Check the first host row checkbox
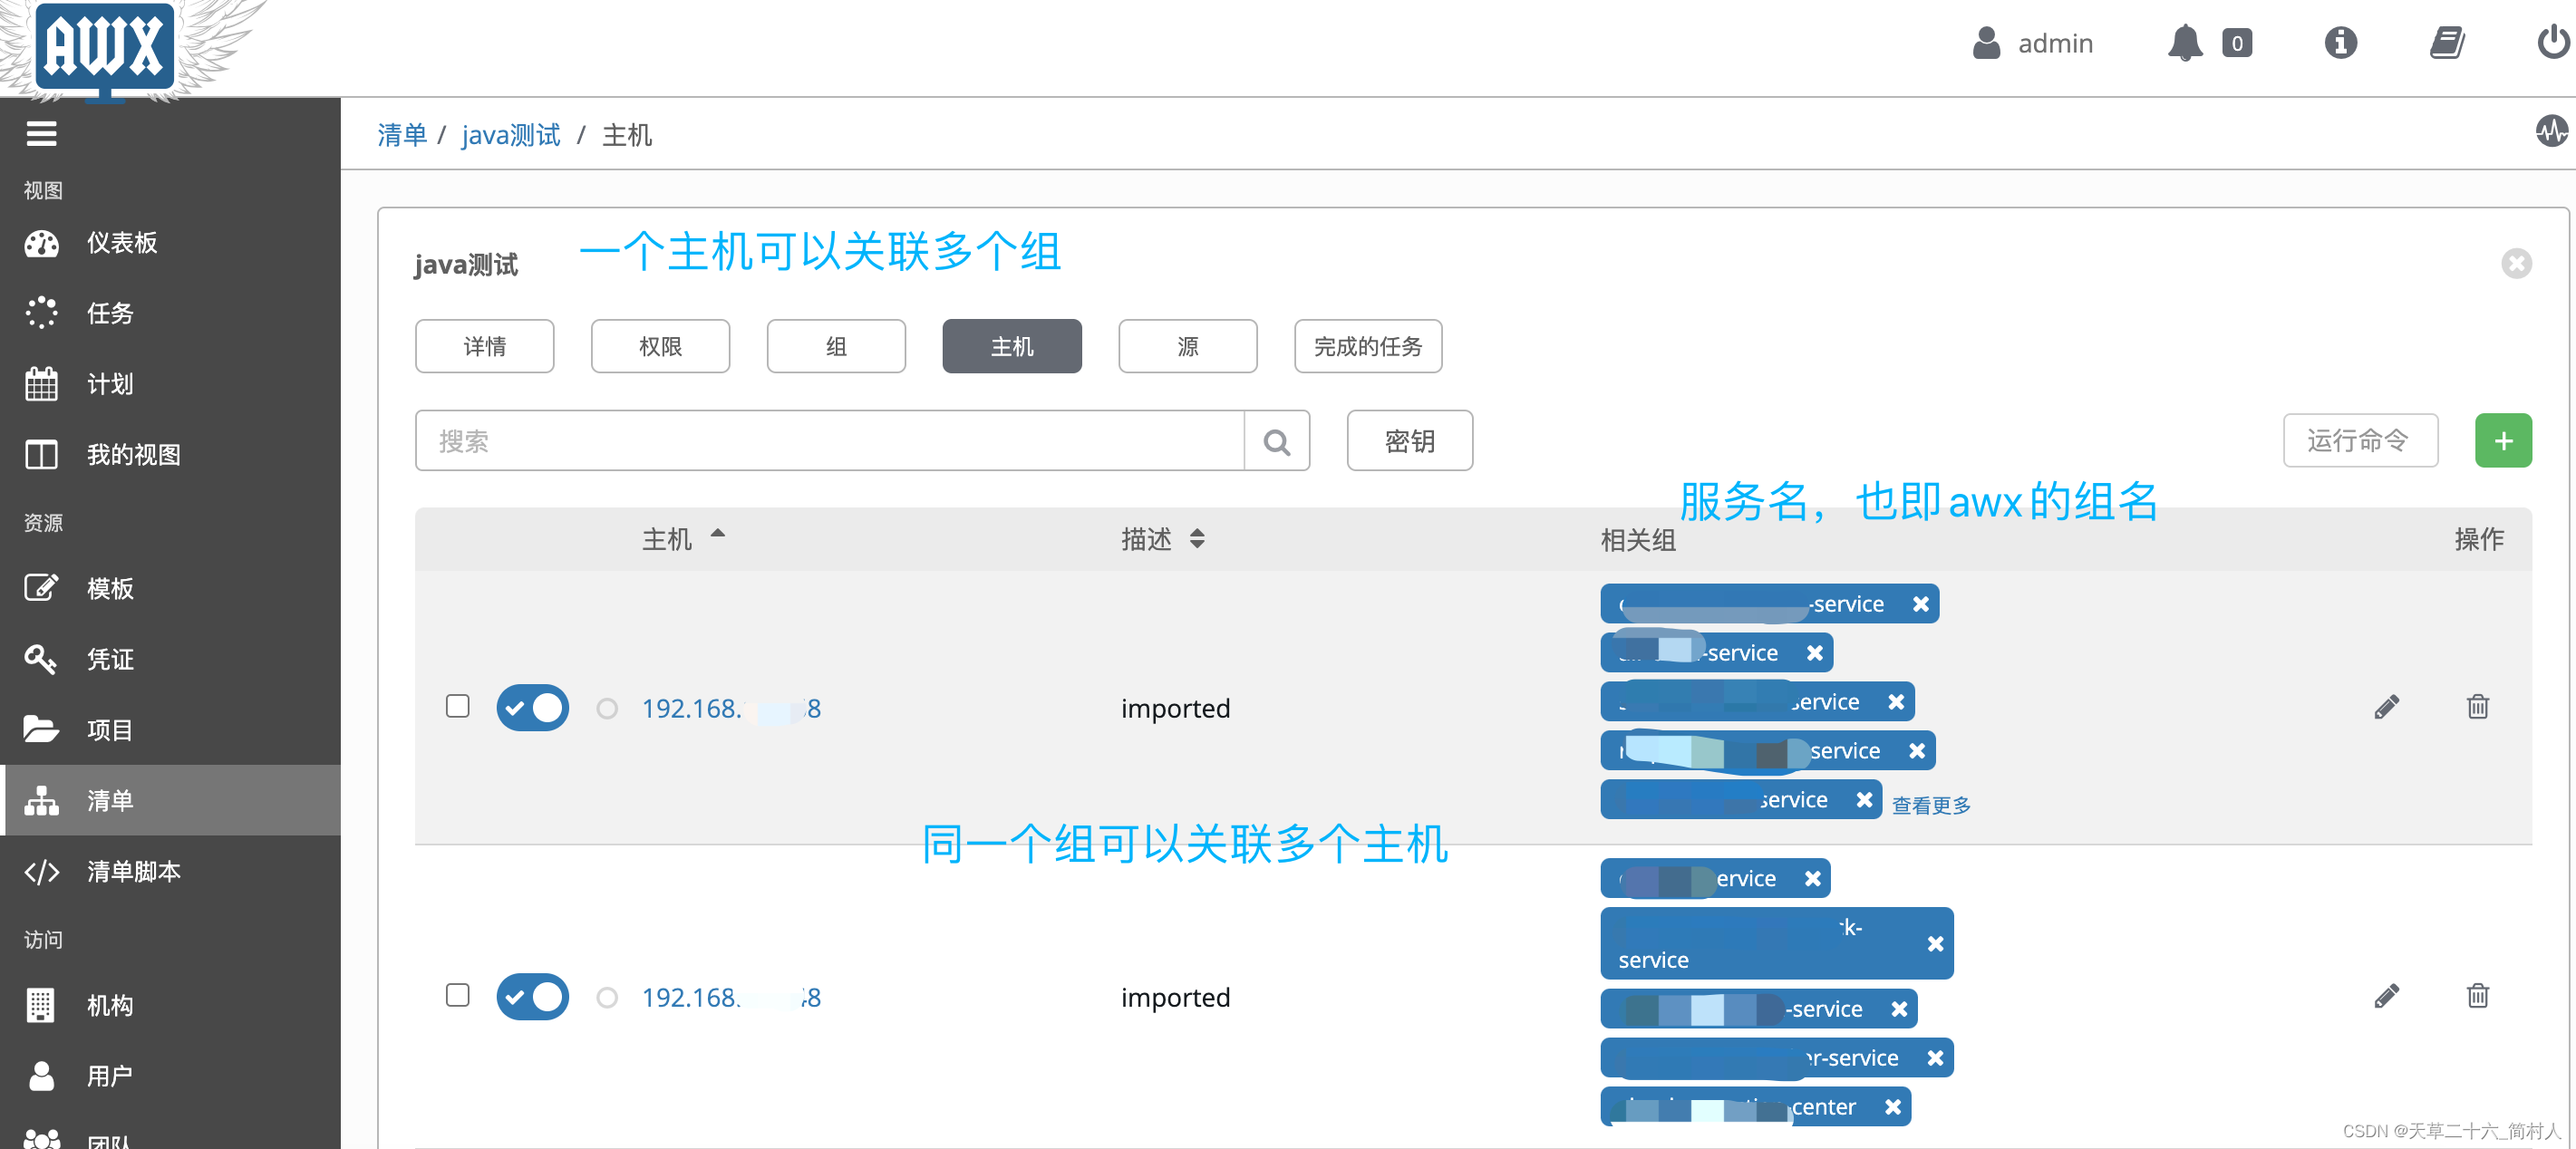The width and height of the screenshot is (2576, 1149). pyautogui.click(x=457, y=706)
